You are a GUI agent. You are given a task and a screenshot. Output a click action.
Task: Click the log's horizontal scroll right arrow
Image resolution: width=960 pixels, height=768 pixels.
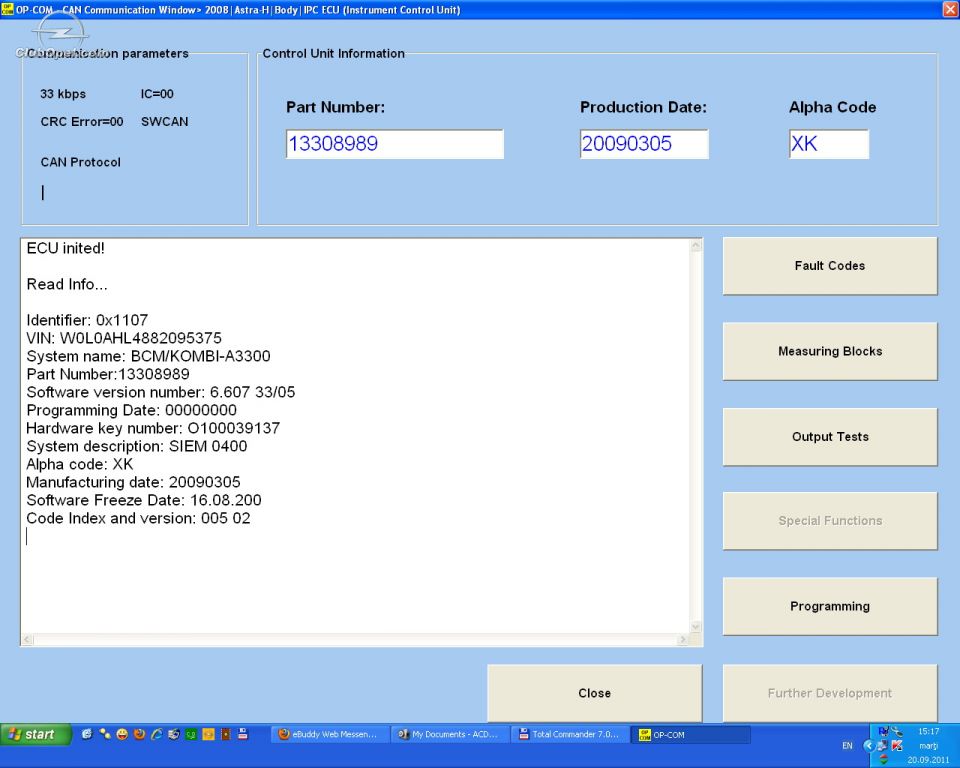pos(683,639)
